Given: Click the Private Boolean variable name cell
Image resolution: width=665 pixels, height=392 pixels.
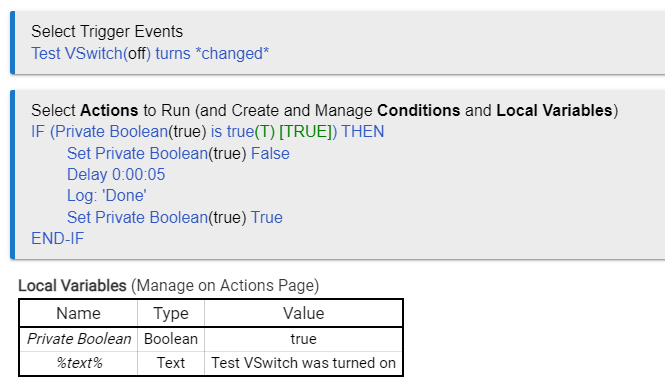Looking at the screenshot, I should click(x=78, y=339).
